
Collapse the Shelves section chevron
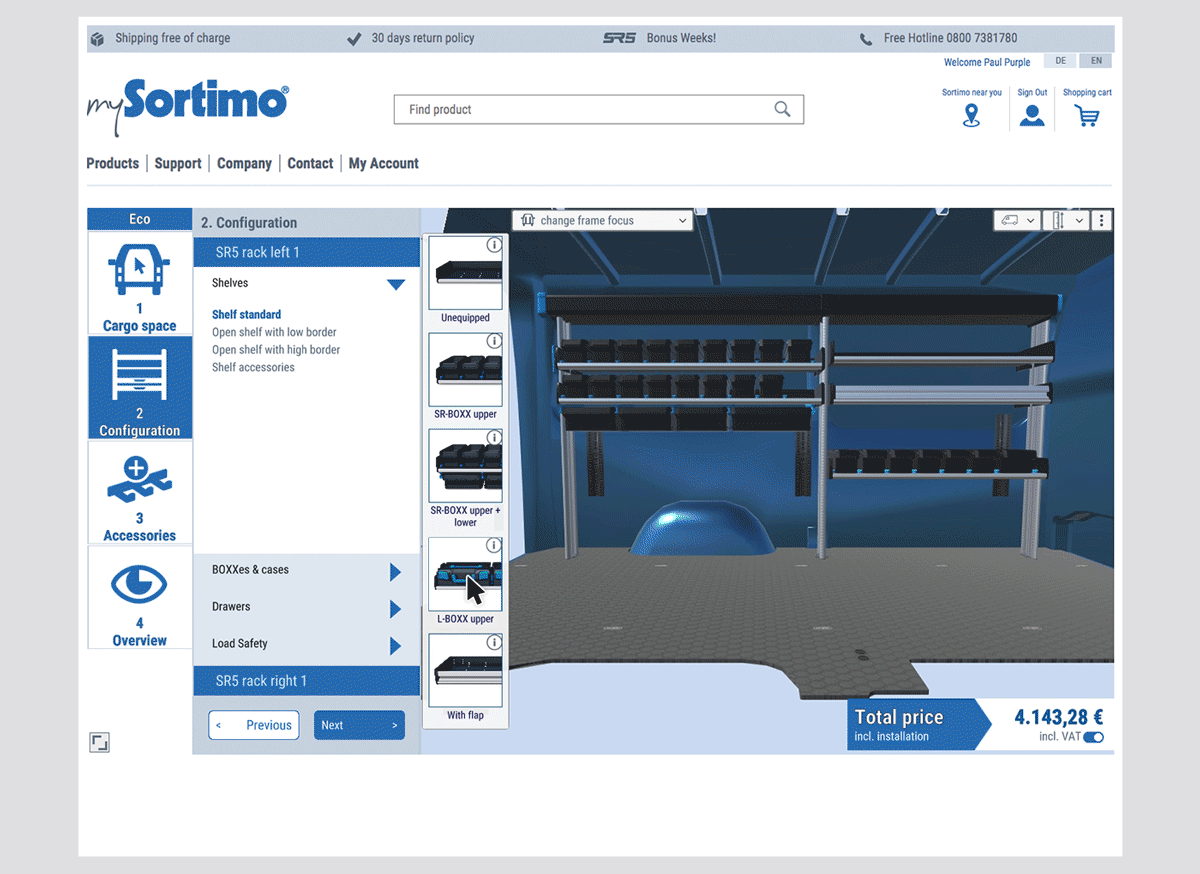click(397, 284)
